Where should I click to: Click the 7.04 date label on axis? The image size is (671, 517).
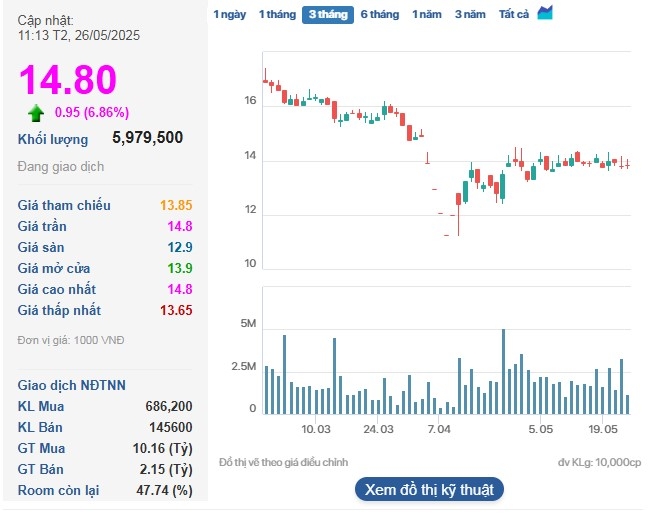tap(439, 429)
